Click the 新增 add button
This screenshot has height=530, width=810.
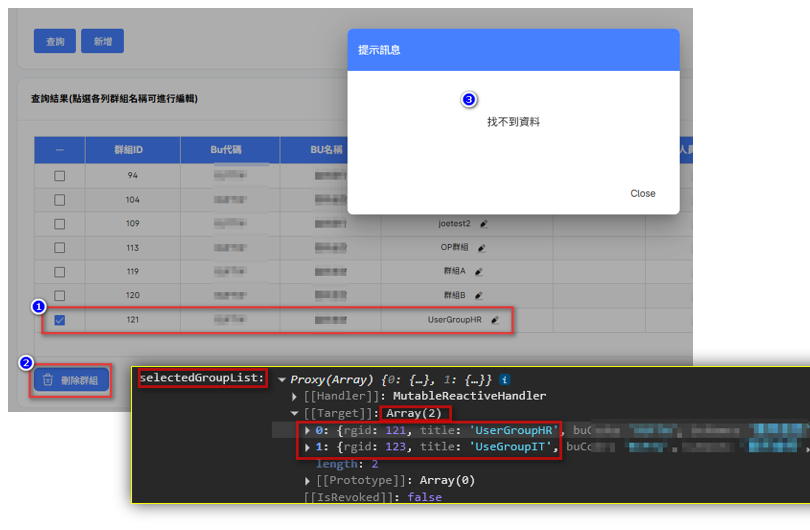click(102, 41)
